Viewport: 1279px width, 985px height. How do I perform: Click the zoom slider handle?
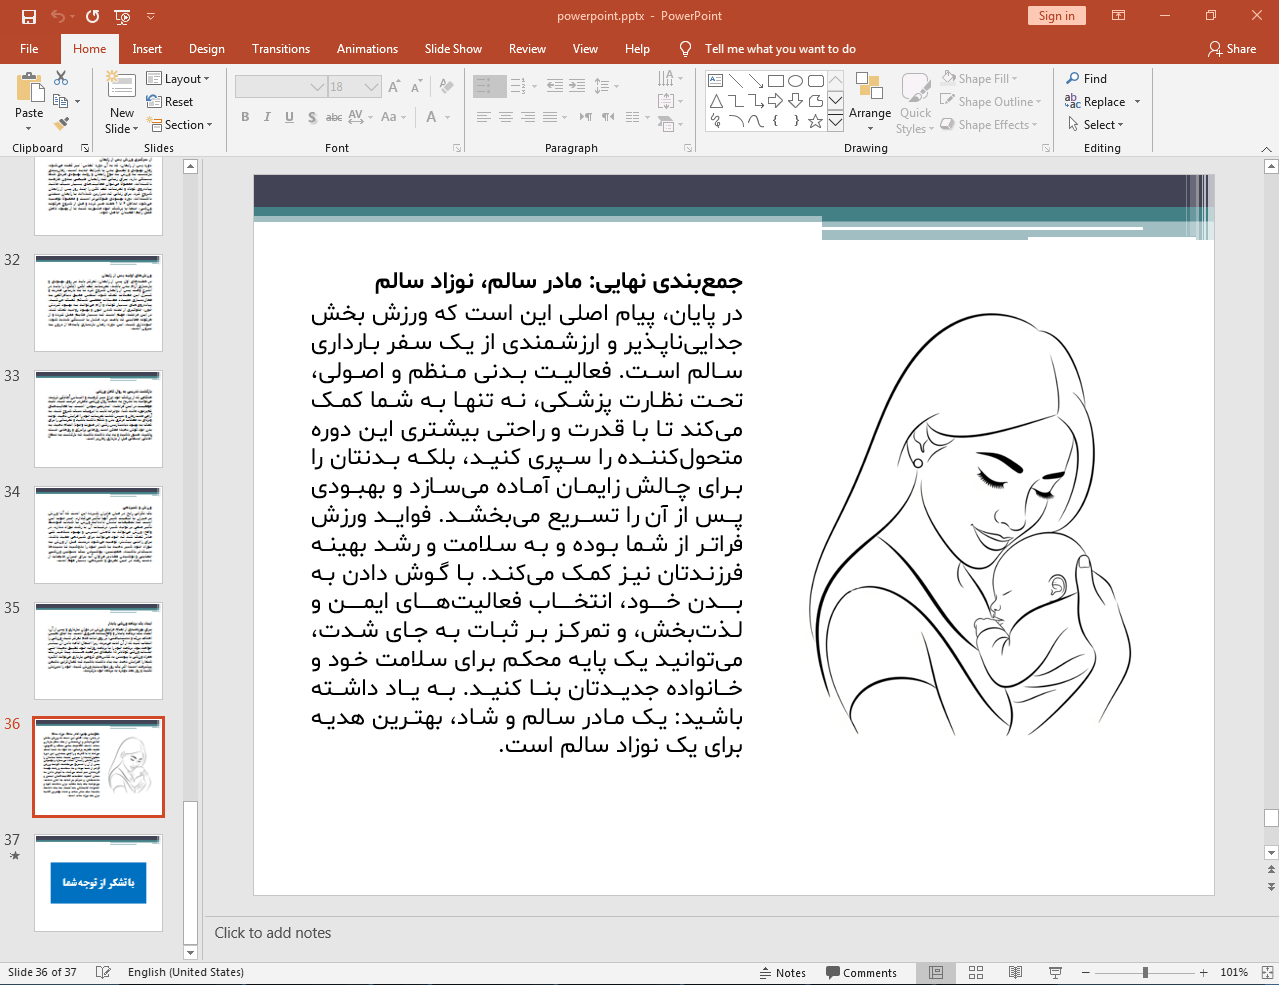[1145, 972]
